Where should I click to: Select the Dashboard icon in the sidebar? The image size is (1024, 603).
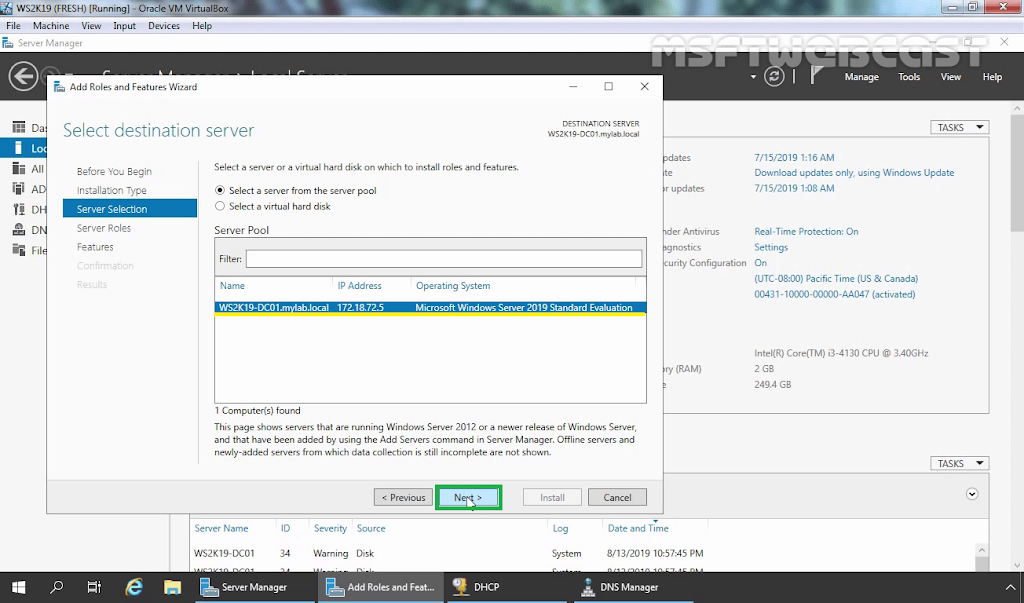click(x=19, y=127)
